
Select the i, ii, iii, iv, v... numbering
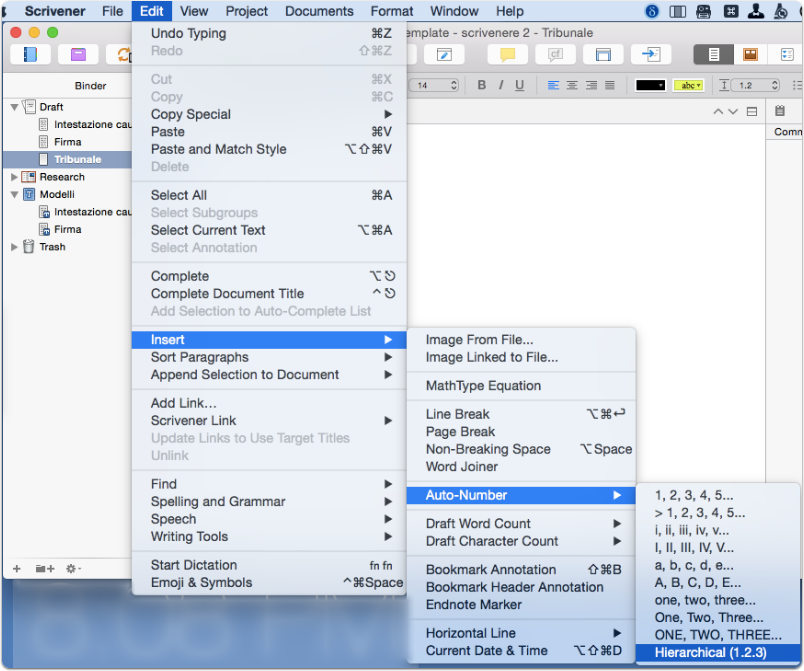tap(717, 530)
